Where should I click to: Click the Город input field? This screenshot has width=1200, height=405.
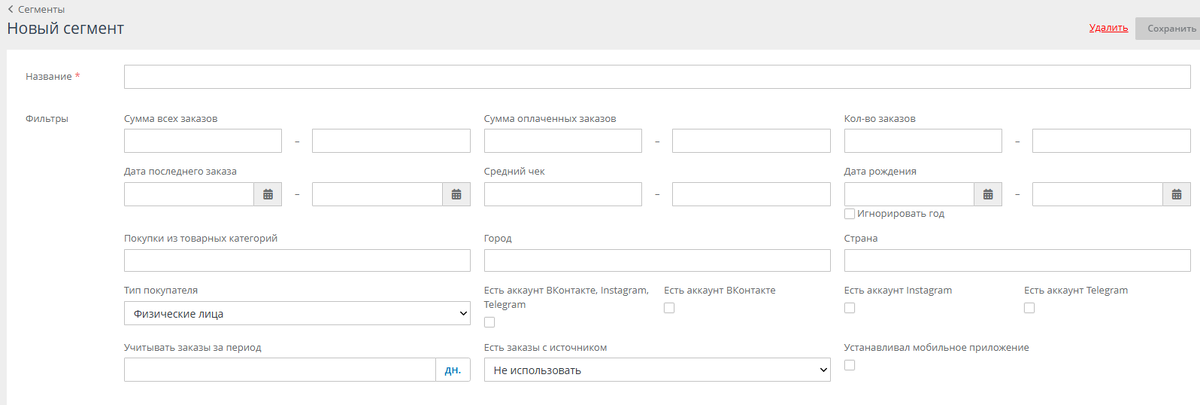[x=657, y=261]
